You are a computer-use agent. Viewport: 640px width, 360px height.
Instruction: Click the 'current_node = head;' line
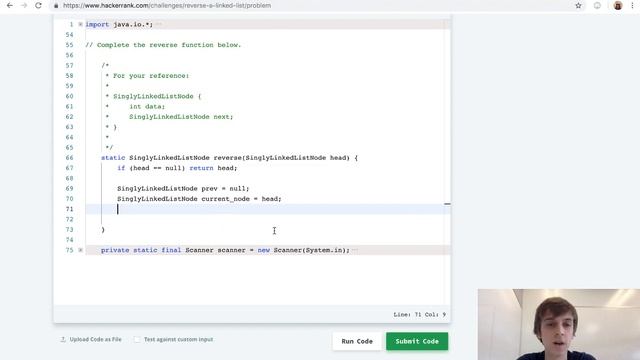199,199
